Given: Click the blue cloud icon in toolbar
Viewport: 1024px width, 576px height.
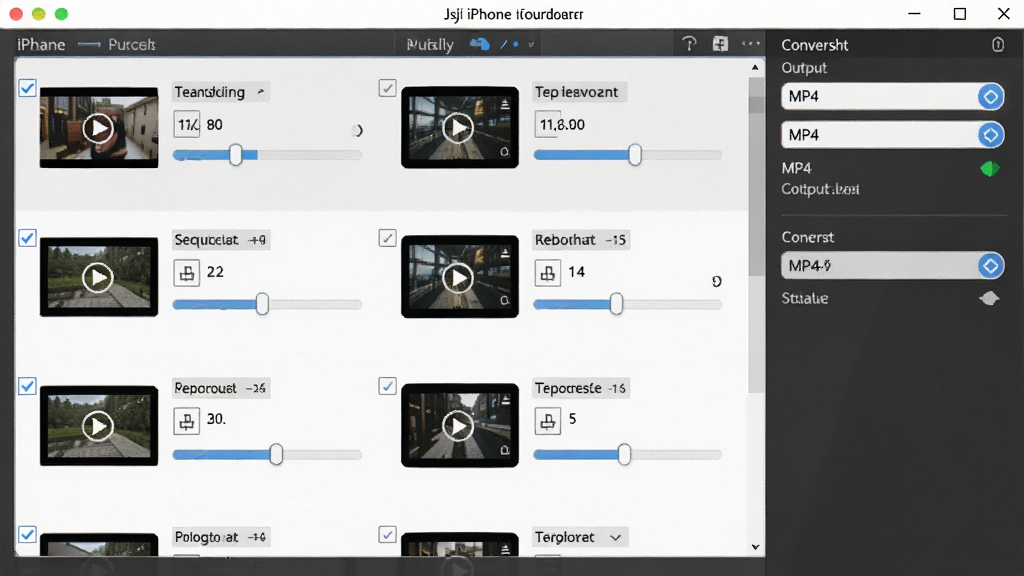Looking at the screenshot, I should pos(479,44).
